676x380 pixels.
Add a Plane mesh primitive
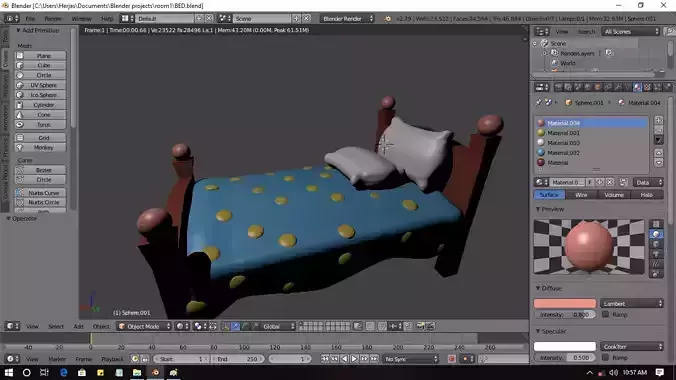[41, 56]
